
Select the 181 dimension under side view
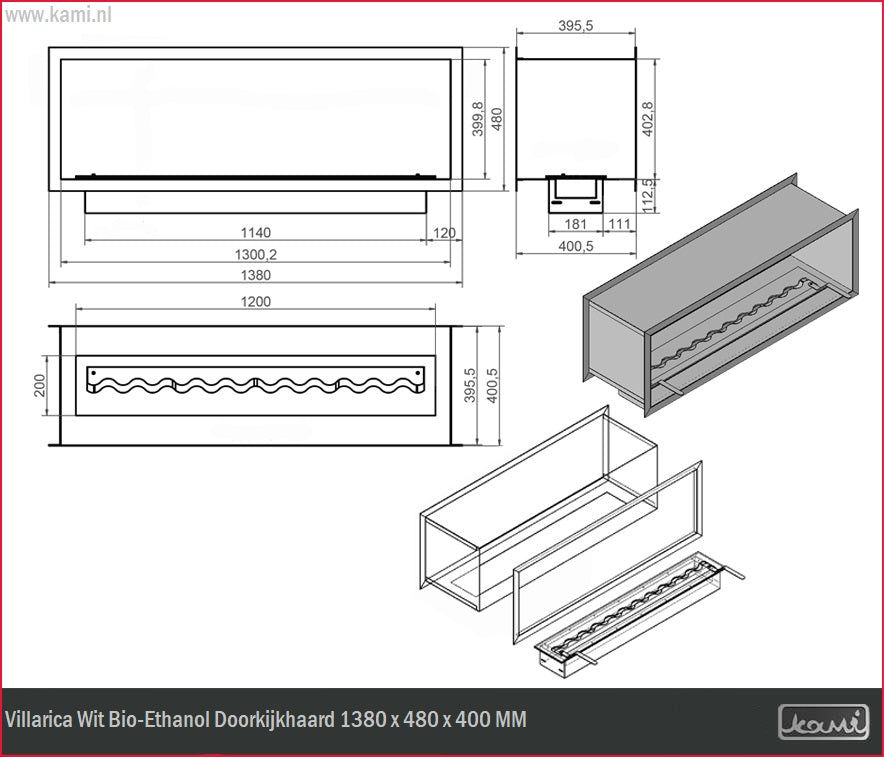(576, 224)
